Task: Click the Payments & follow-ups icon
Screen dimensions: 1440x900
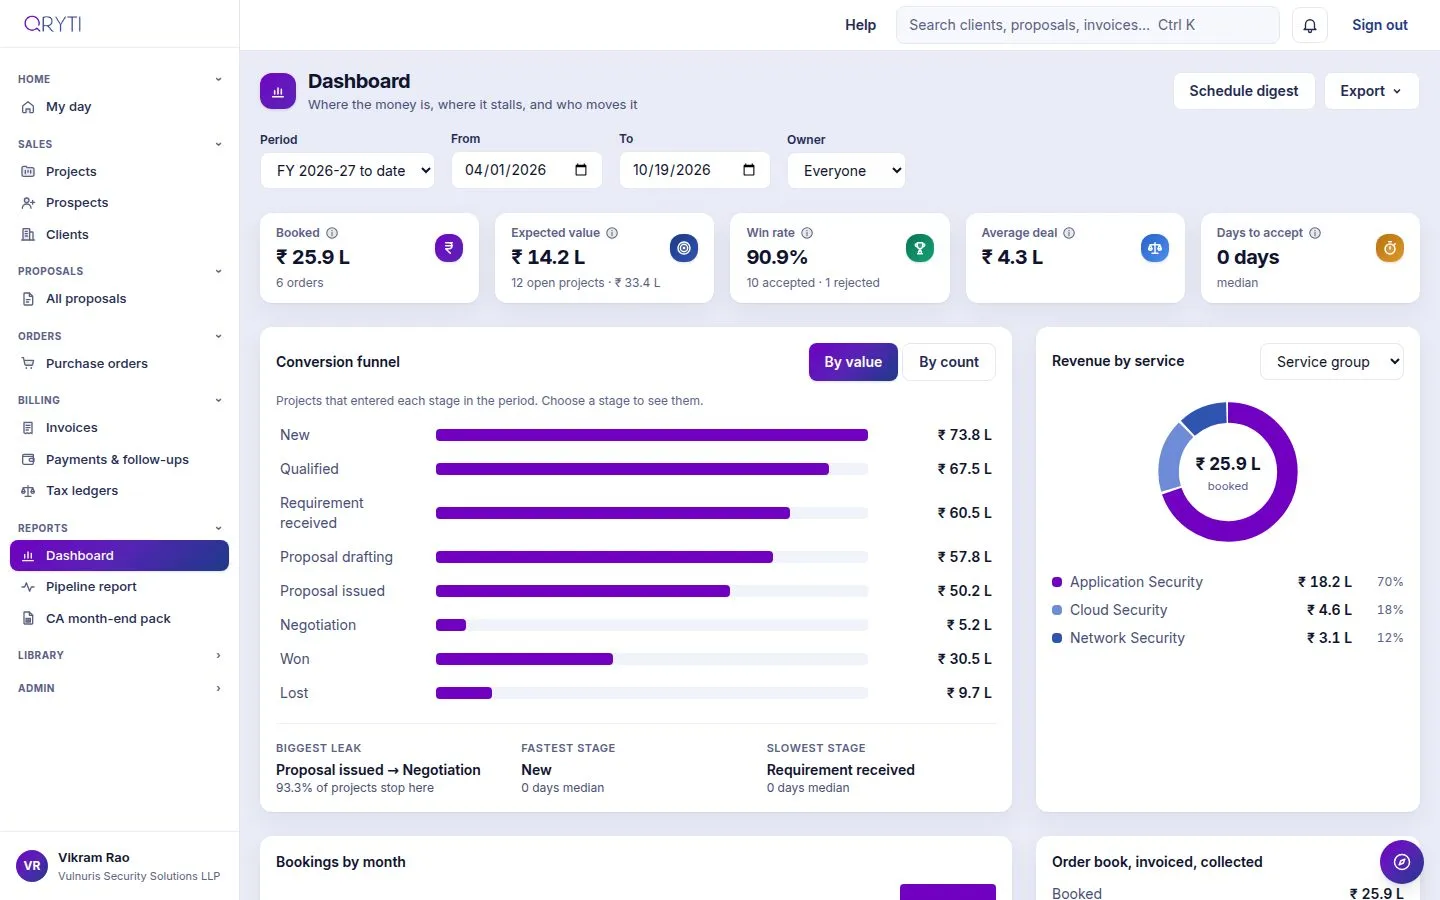Action: point(28,460)
